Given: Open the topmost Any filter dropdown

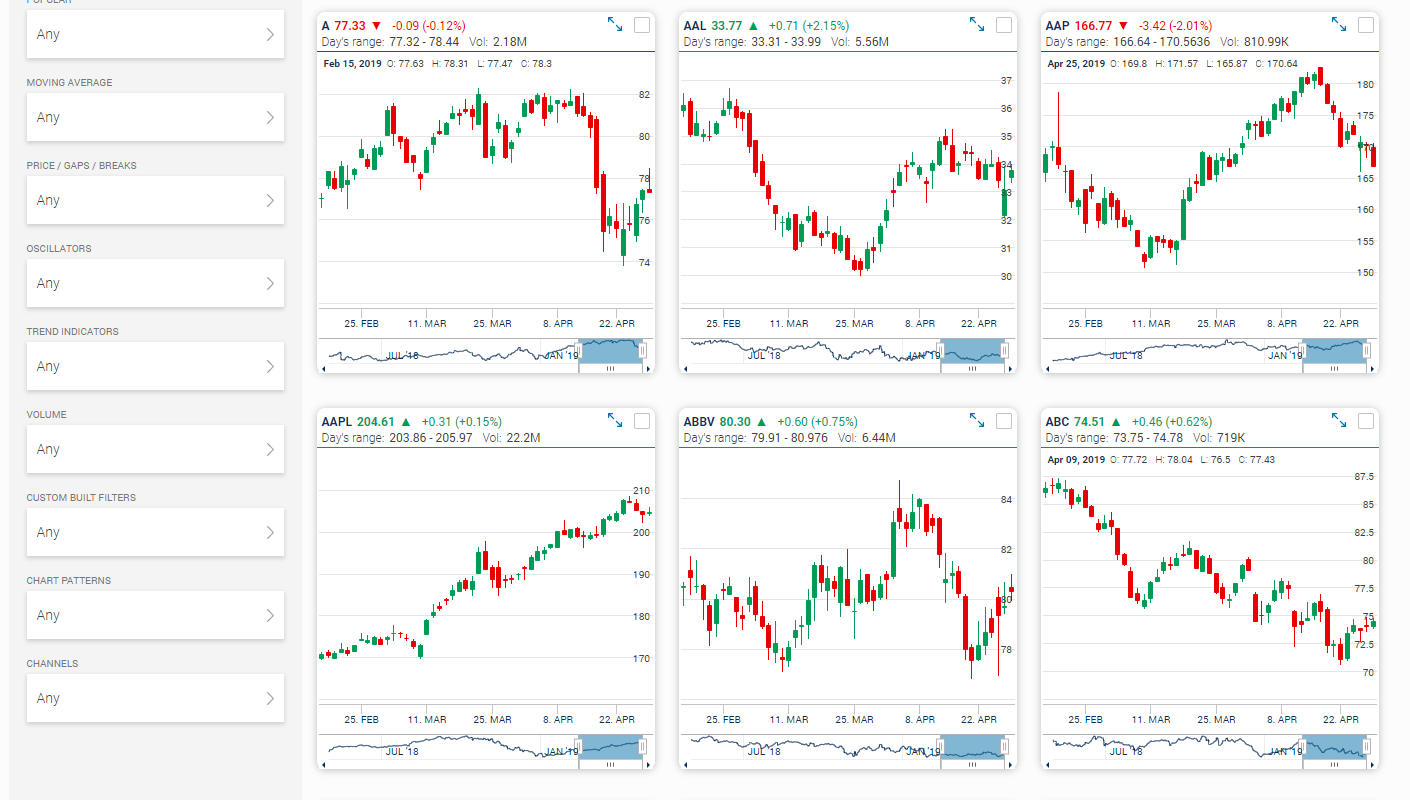Looking at the screenshot, I should tap(155, 34).
